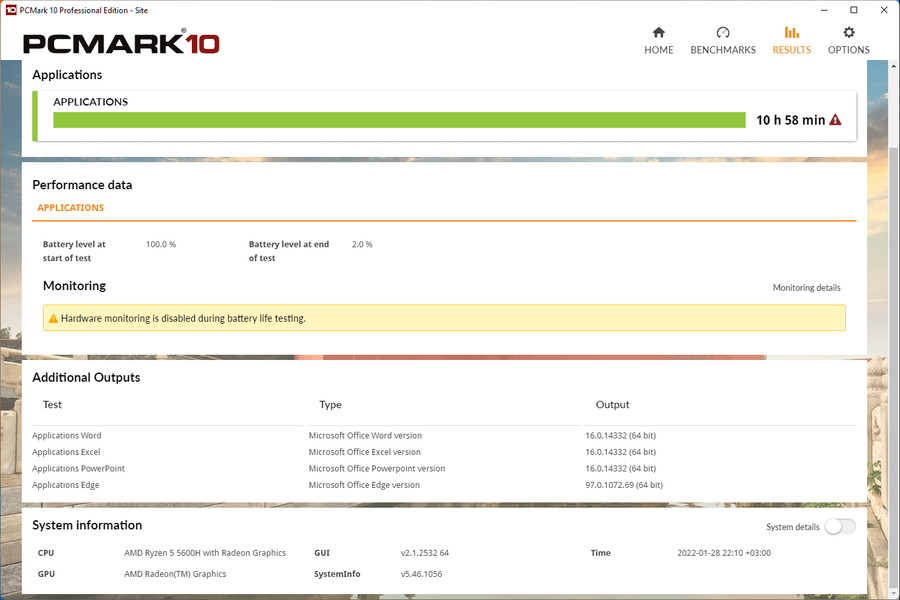Click the 97.0.1072.69 (64 bit) output value
The image size is (900, 600).
(624, 485)
